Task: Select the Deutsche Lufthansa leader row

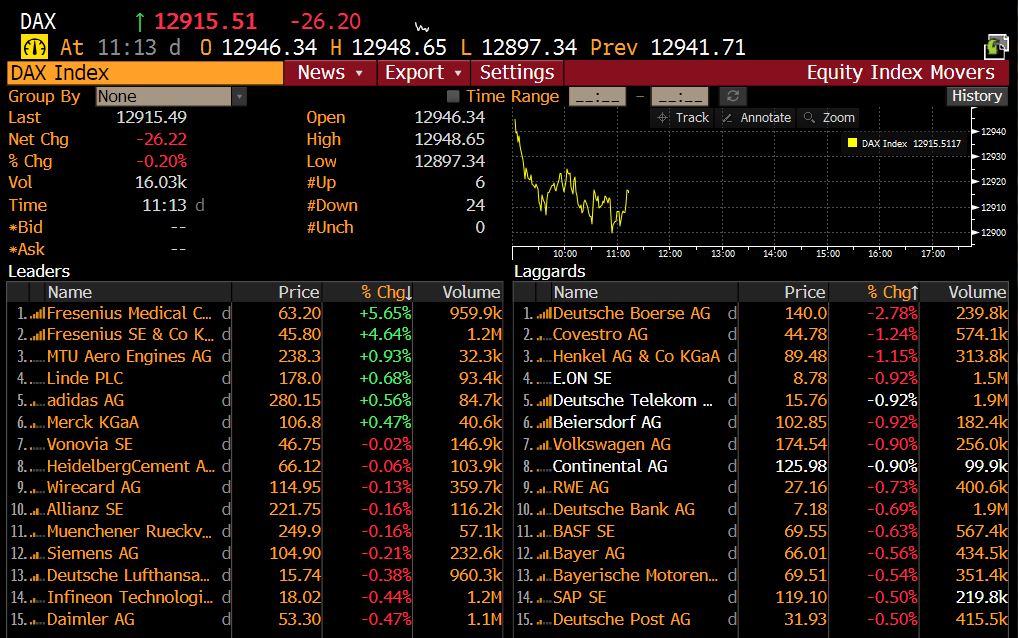Action: click(255, 576)
